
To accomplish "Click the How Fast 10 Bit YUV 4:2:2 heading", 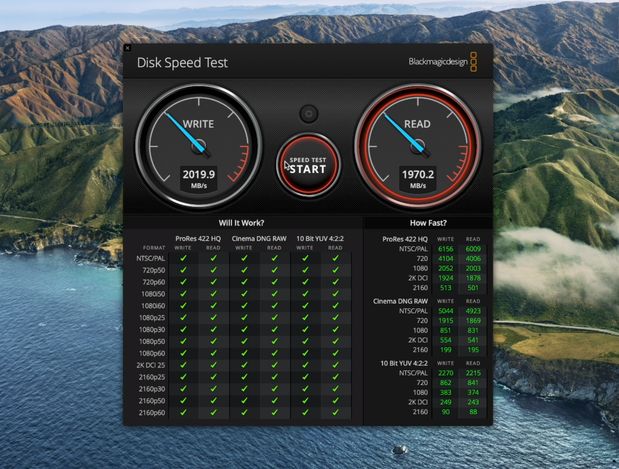I will pyautogui.click(x=404, y=363).
